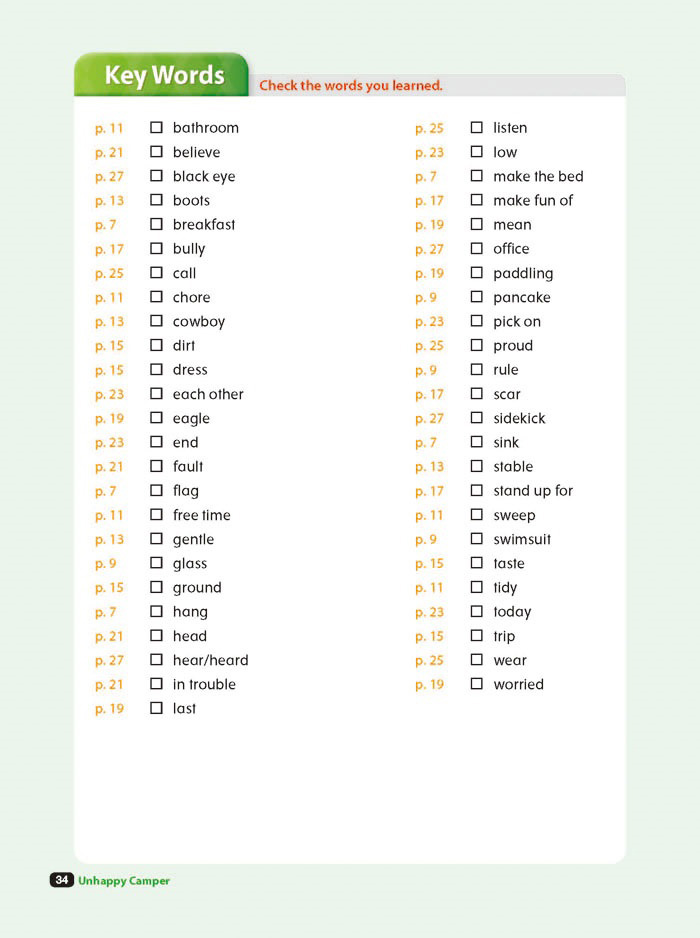Click the Key Words green header tab
This screenshot has width=700, height=938.
[x=162, y=75]
